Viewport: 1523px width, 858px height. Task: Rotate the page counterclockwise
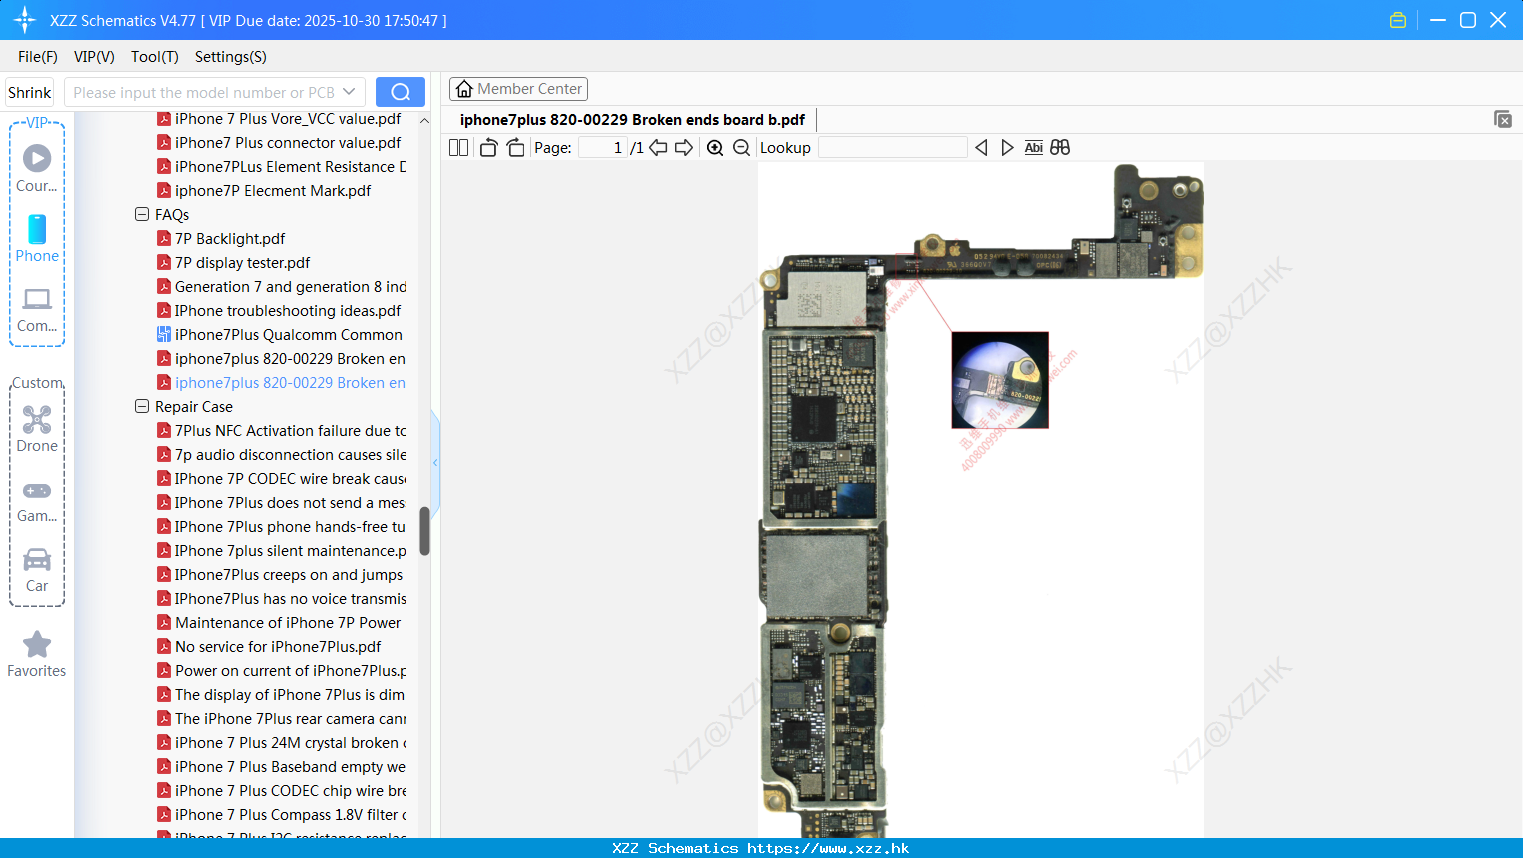coord(488,148)
